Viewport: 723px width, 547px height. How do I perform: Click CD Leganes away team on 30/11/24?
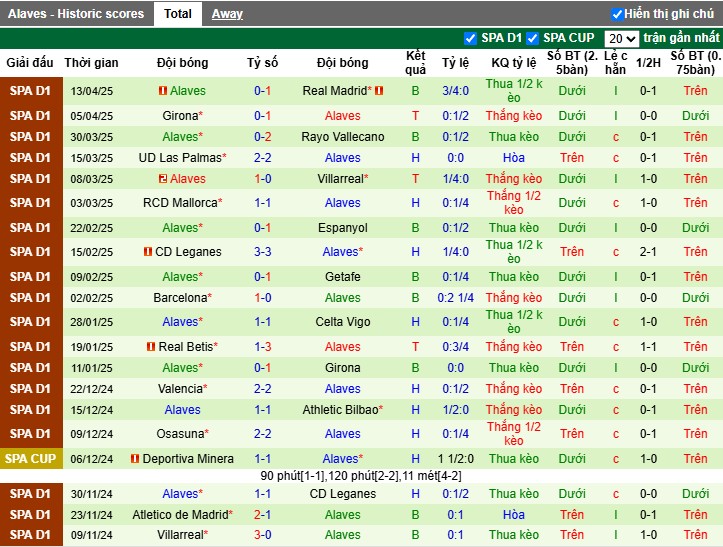click(343, 494)
